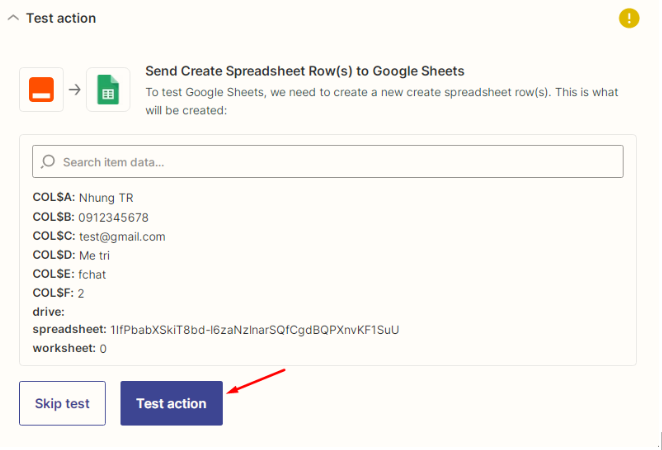Click the Test action section heading
The height and width of the screenshot is (450, 662).
(61, 18)
